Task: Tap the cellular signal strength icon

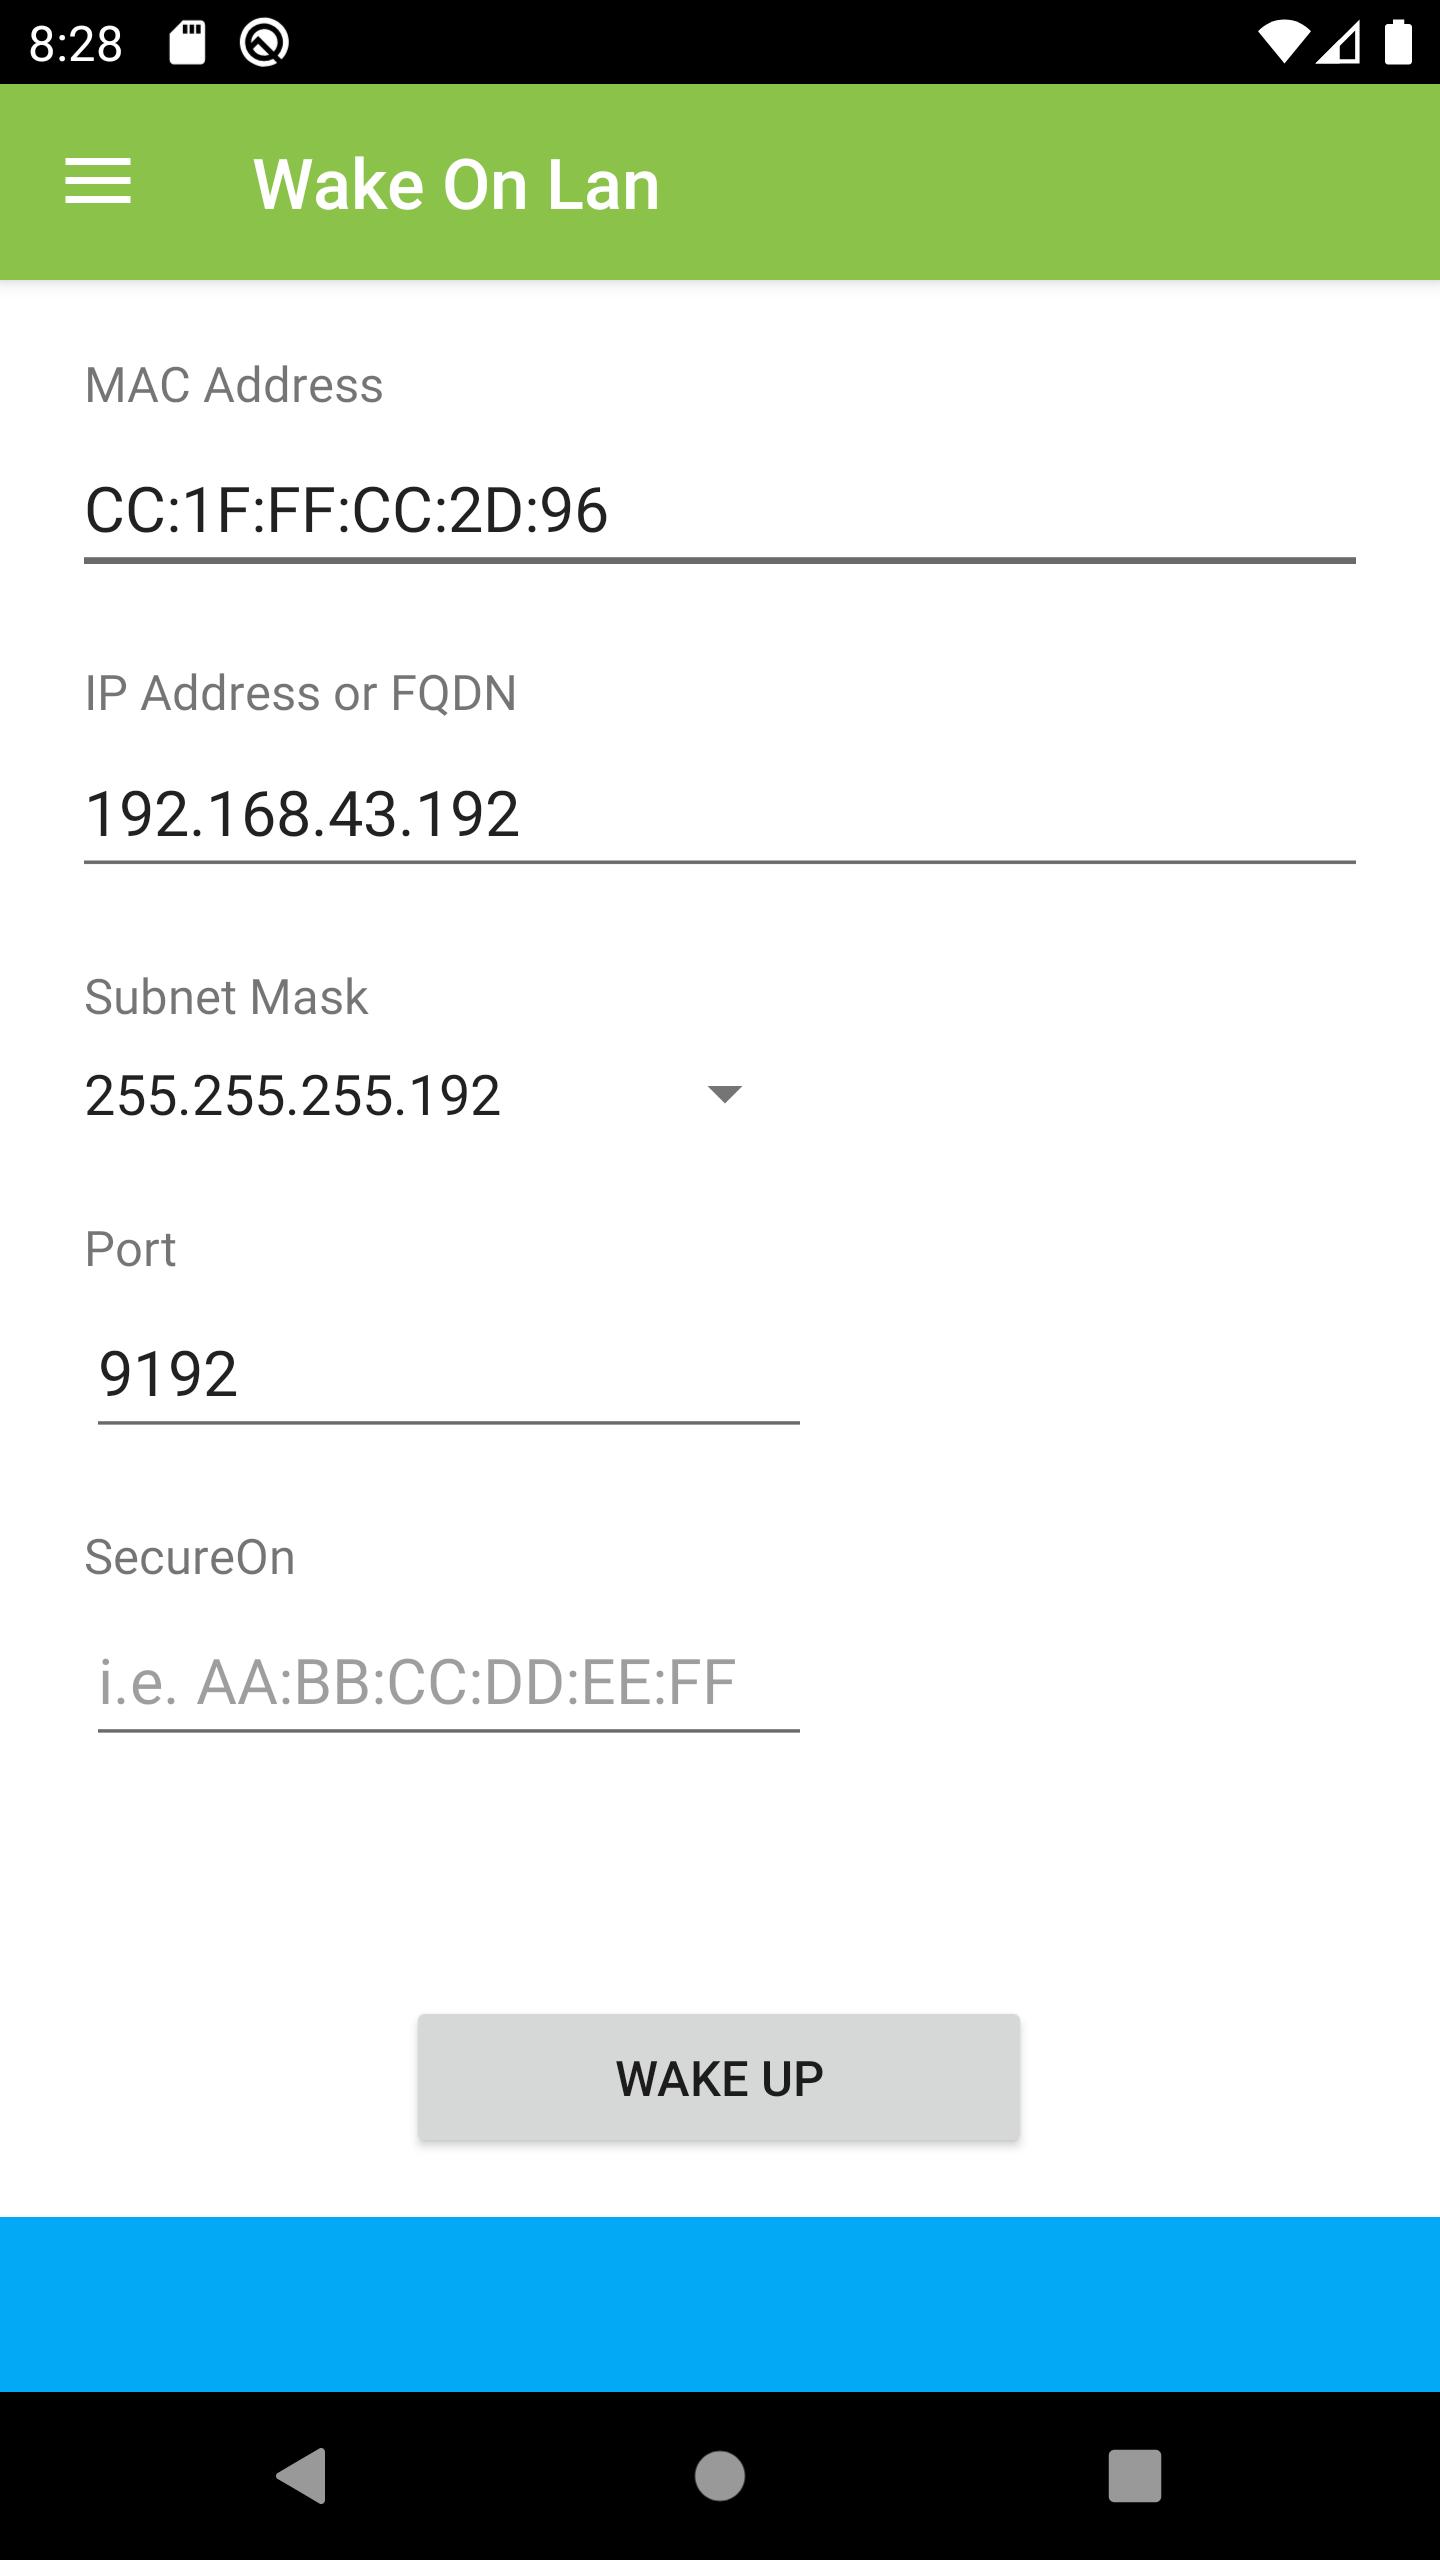Action: click(1338, 42)
